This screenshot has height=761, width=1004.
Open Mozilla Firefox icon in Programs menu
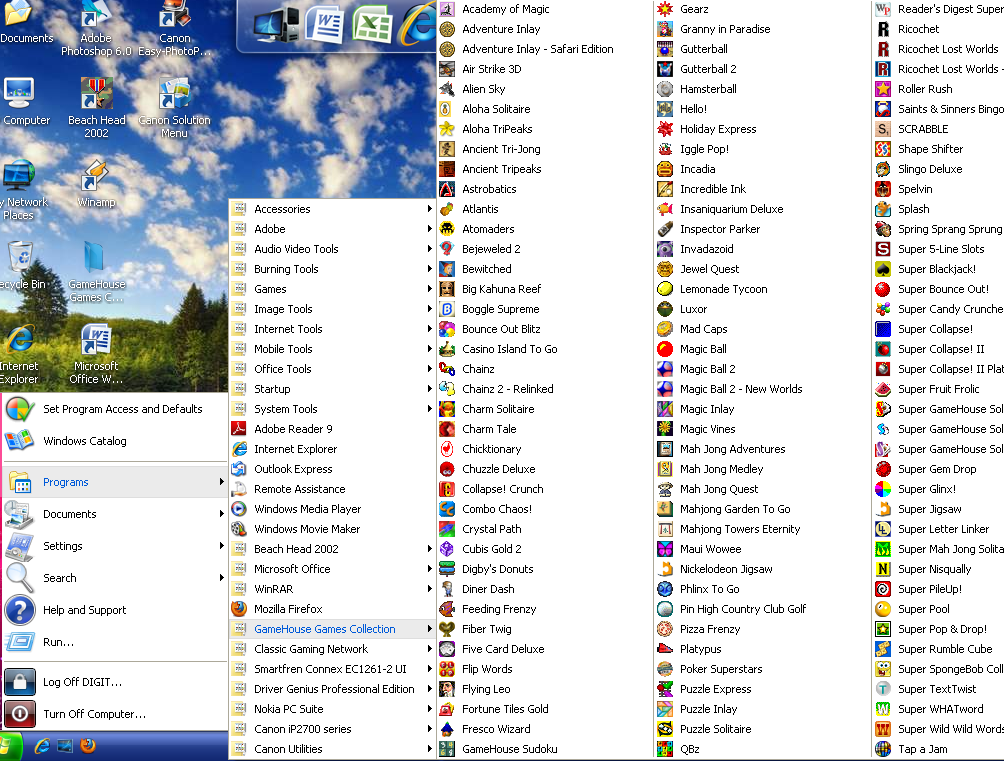pyautogui.click(x=239, y=609)
